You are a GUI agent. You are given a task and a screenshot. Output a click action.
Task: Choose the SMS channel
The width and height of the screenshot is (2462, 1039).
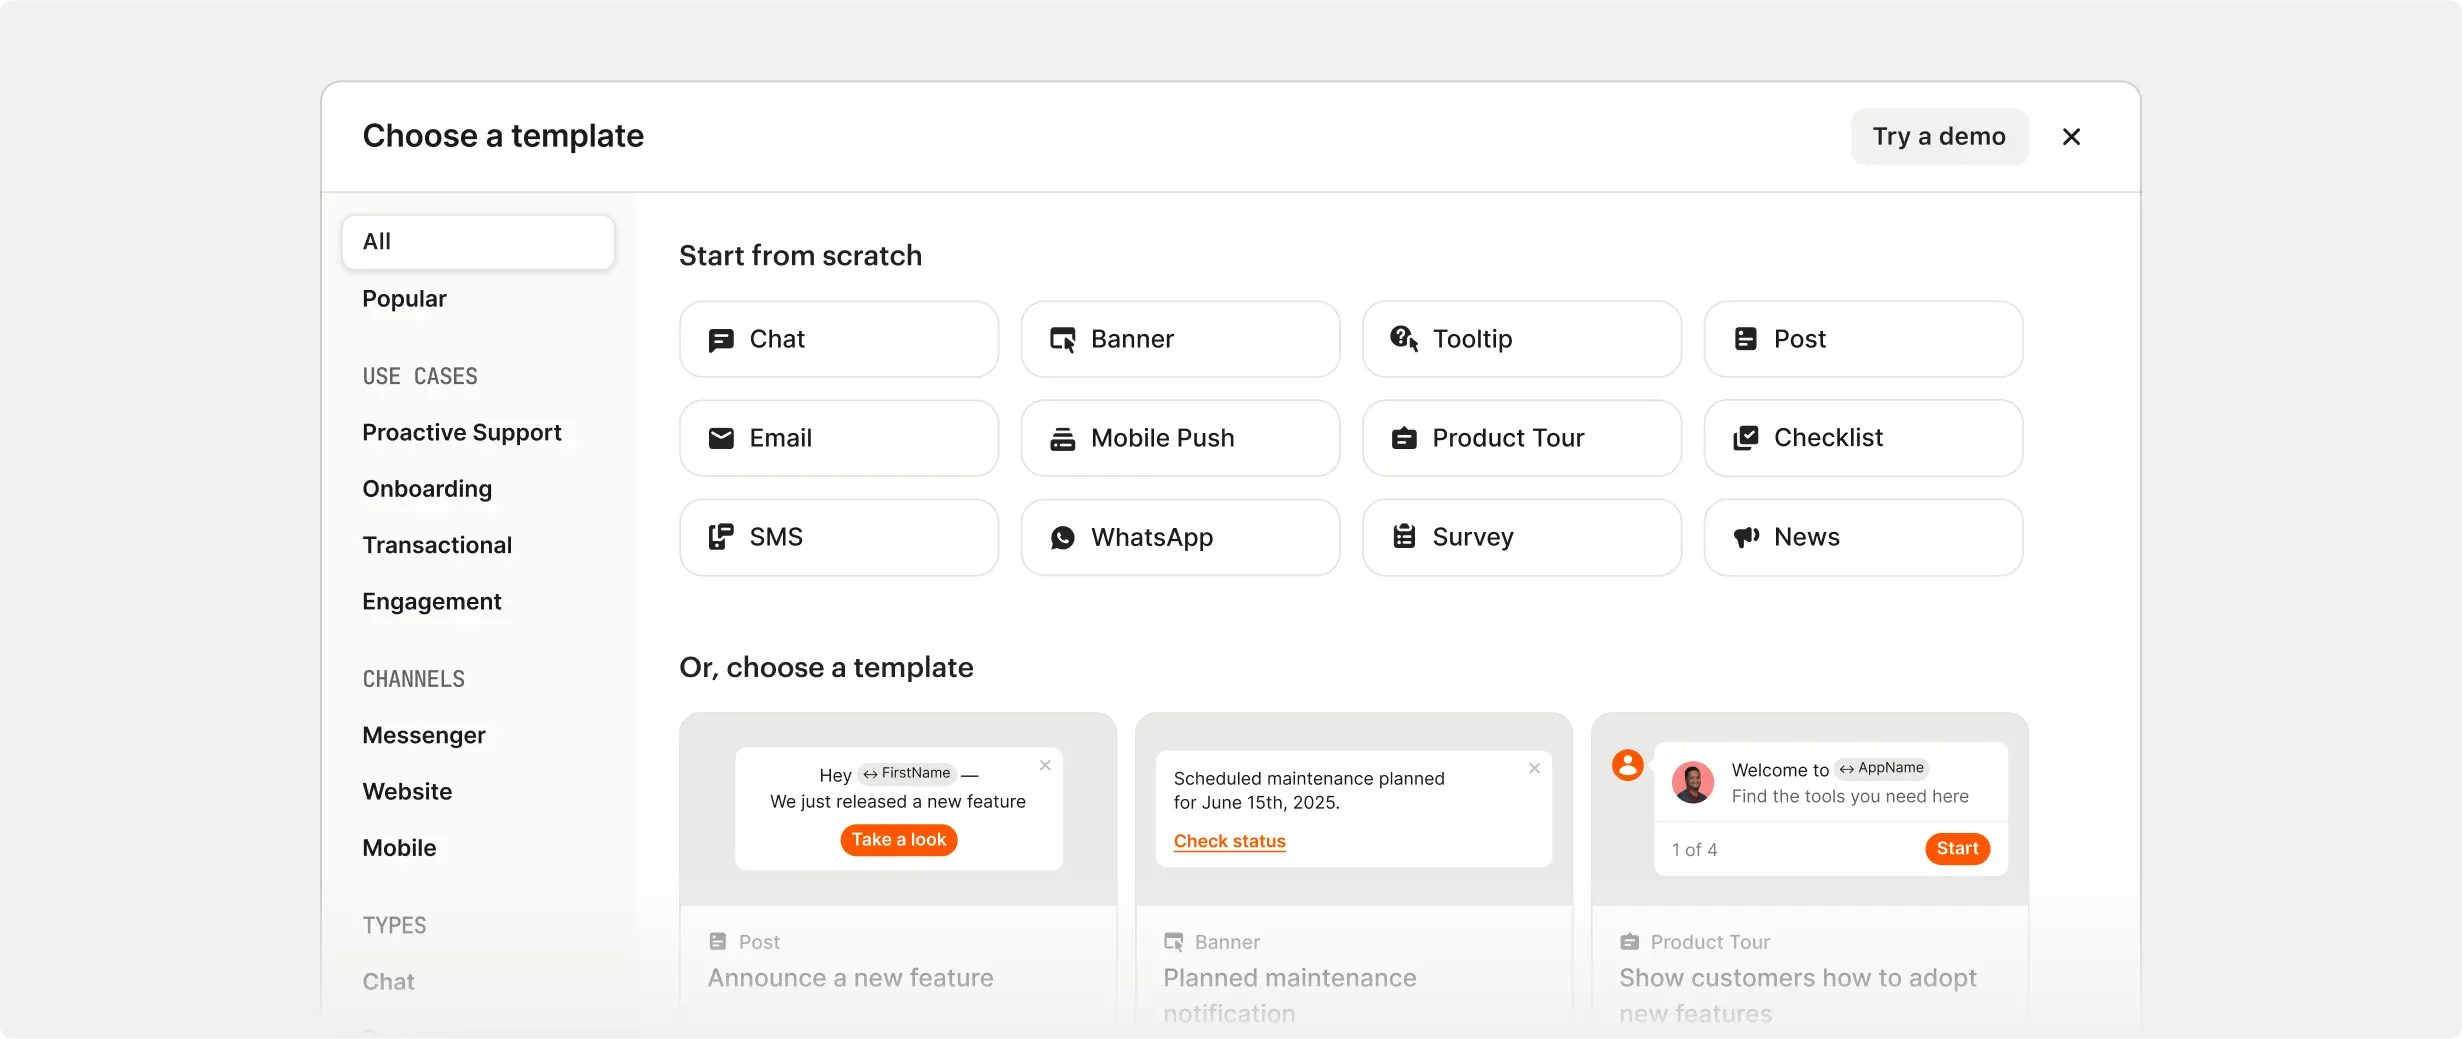coord(838,537)
